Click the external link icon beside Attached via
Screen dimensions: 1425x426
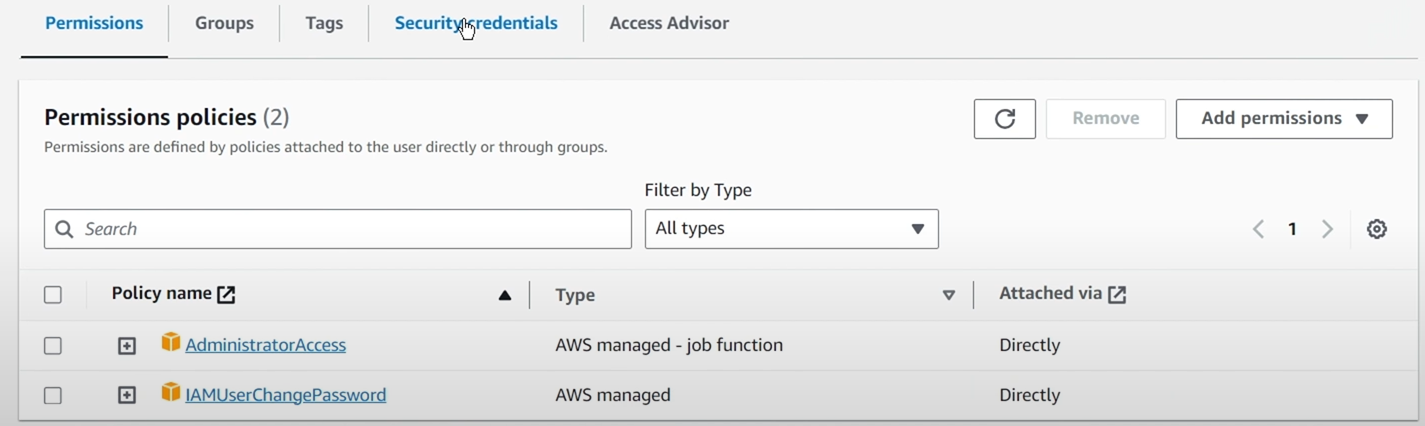pyautogui.click(x=1117, y=294)
